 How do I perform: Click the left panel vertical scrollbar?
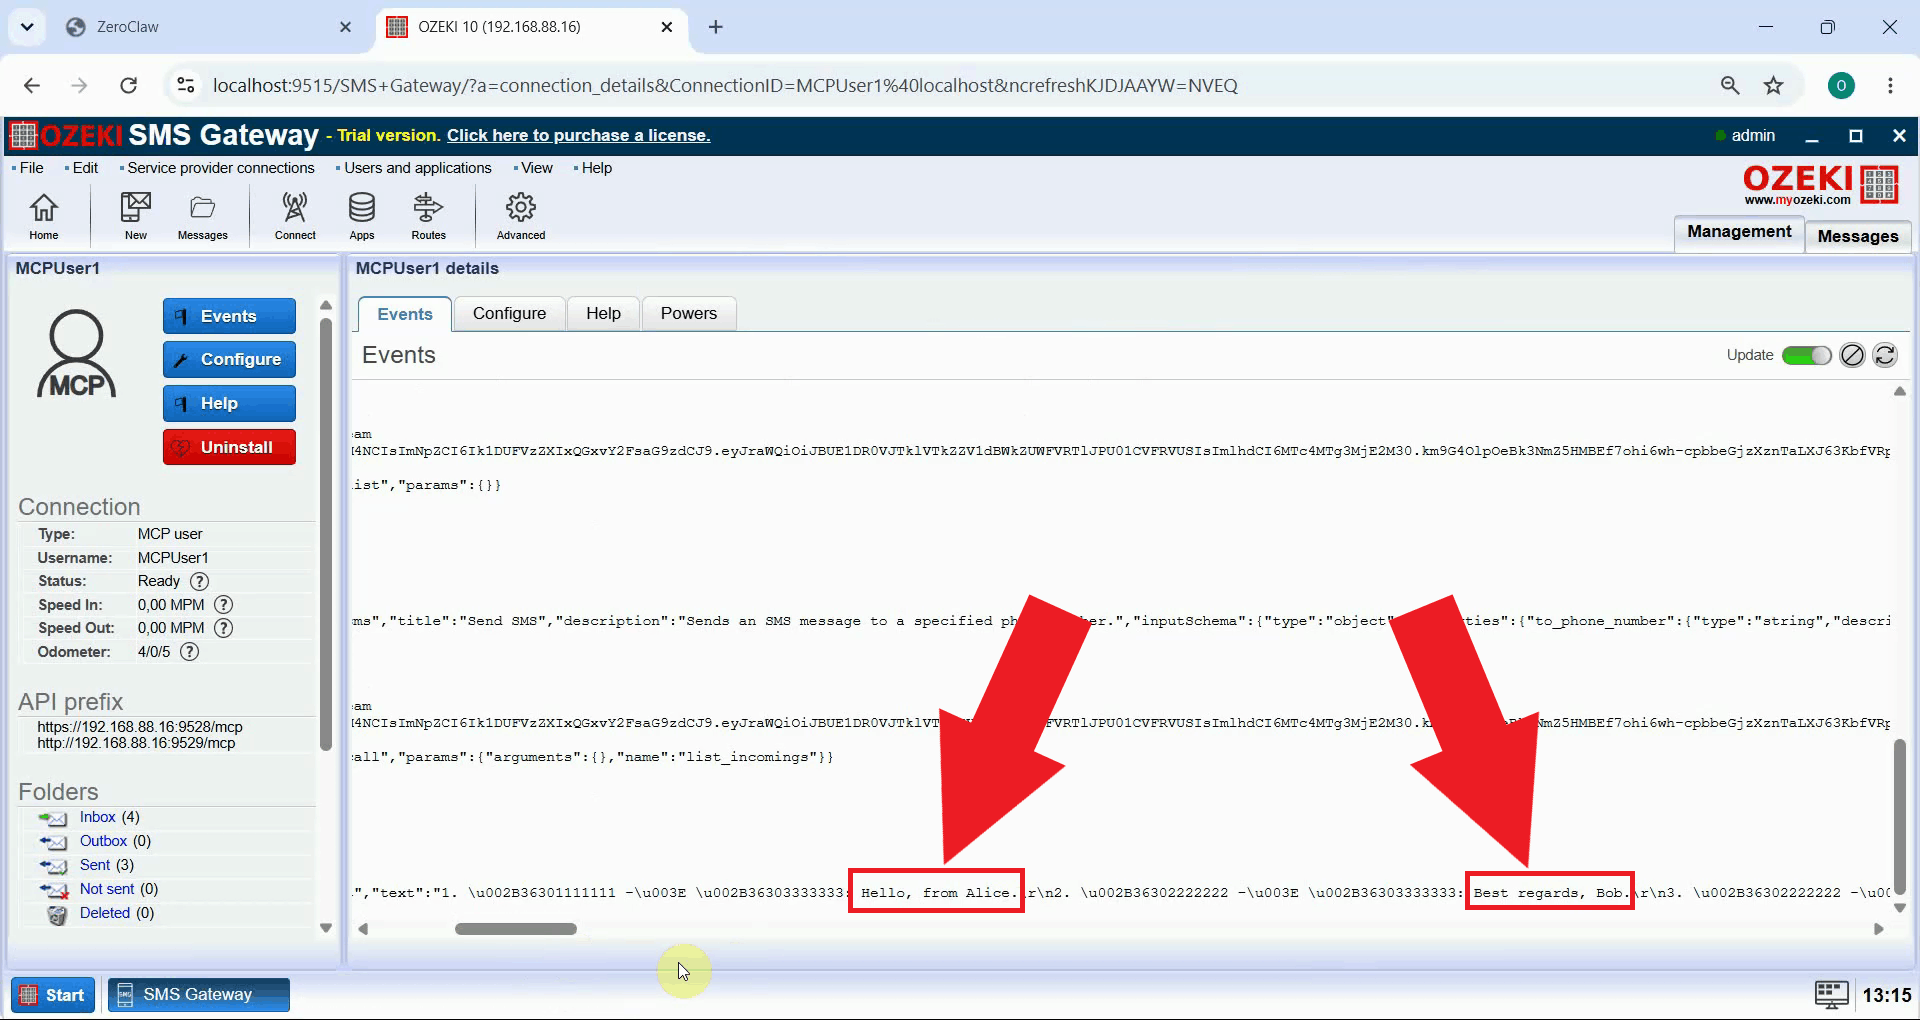pyautogui.click(x=325, y=535)
